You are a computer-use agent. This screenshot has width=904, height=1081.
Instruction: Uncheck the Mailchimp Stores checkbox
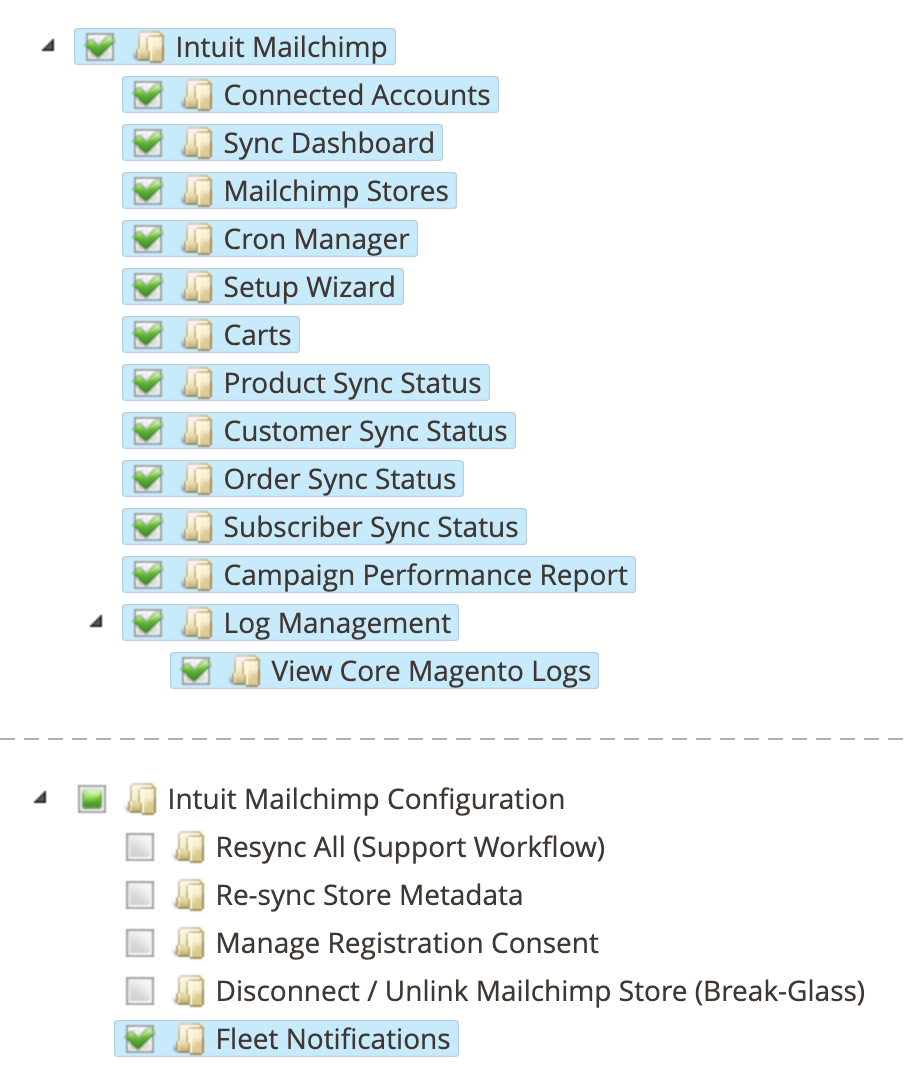(148, 191)
